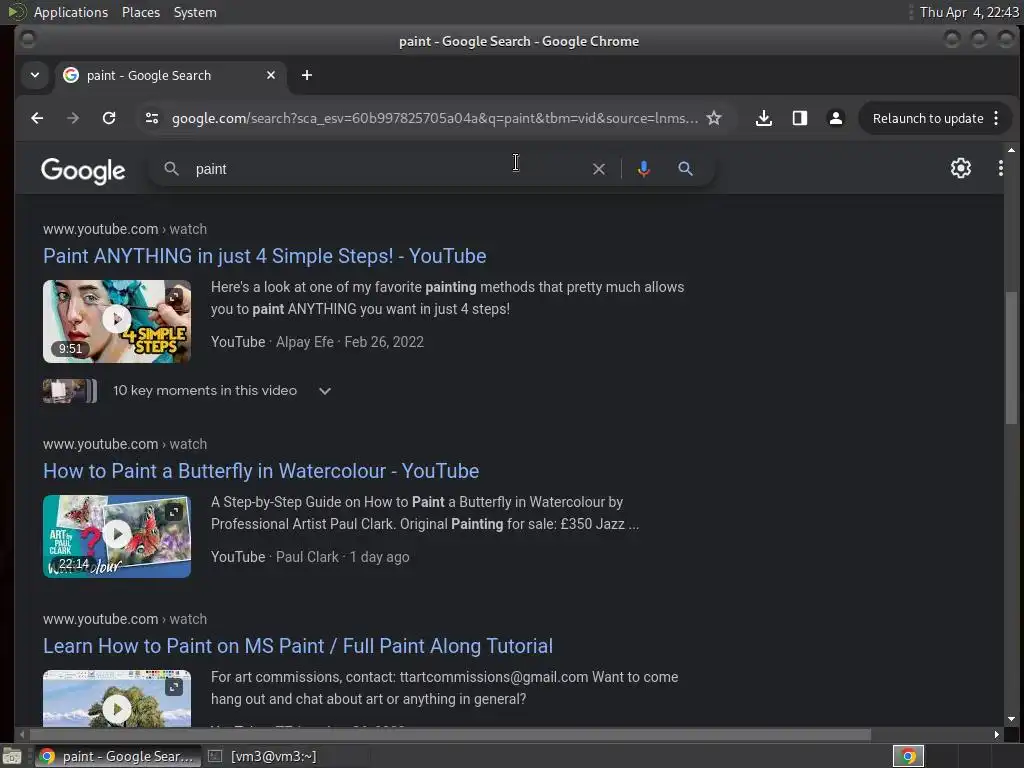Open the Chrome profile icon

(835, 118)
